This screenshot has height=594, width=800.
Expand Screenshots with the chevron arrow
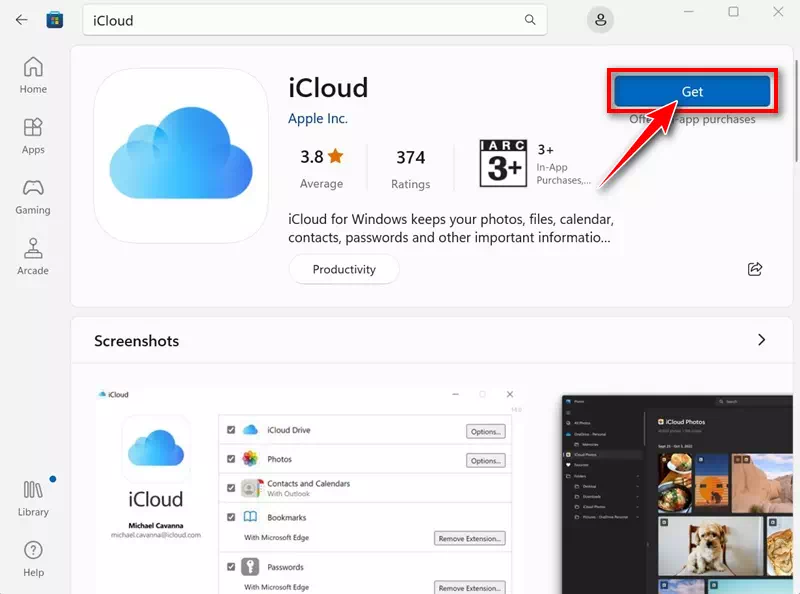point(761,340)
